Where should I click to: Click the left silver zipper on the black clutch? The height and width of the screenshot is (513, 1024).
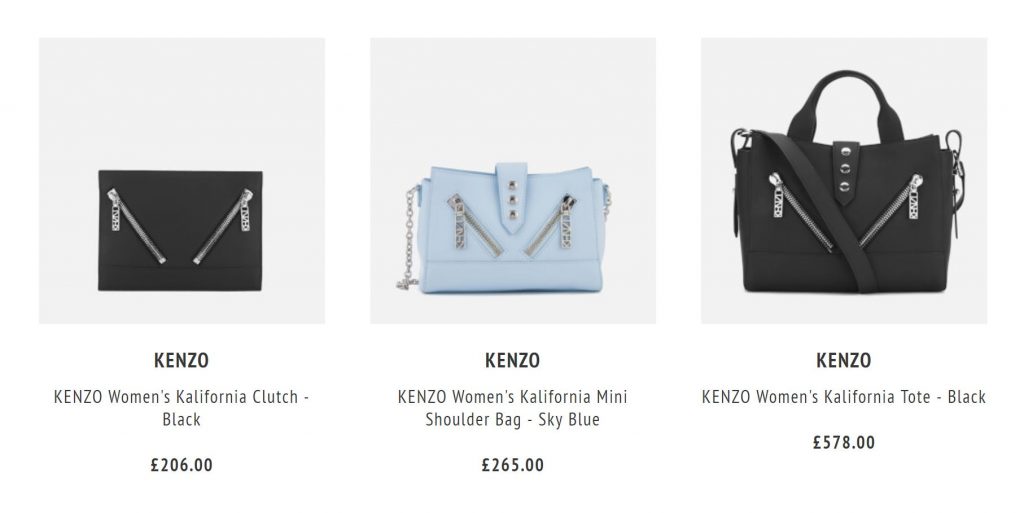(136, 225)
